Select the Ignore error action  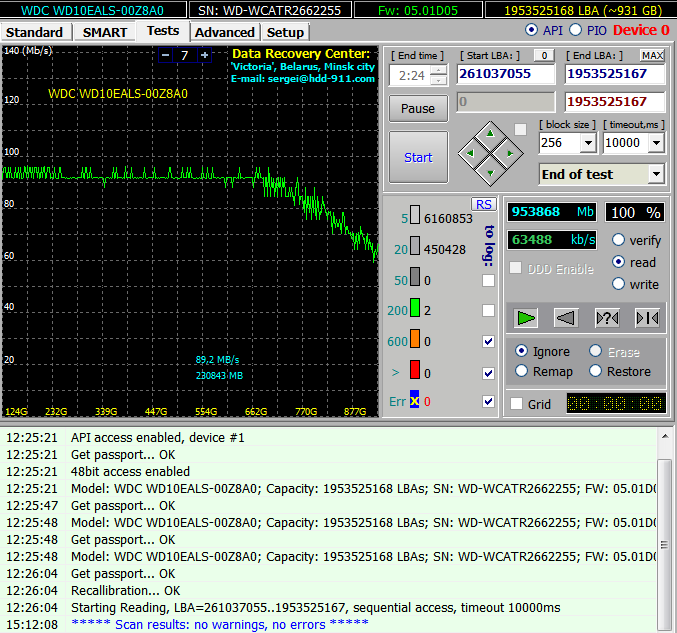tap(521, 351)
